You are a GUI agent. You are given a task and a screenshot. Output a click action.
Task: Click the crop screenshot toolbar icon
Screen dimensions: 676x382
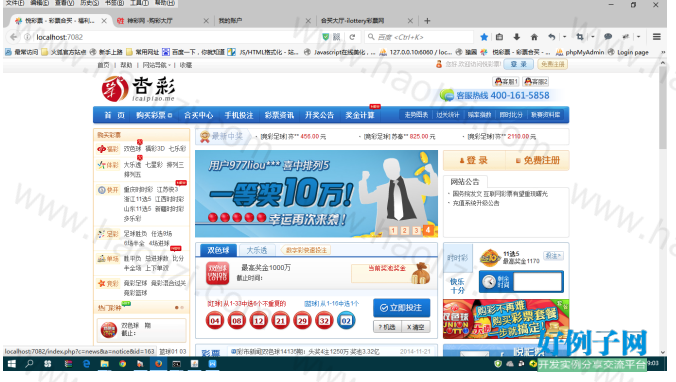coord(580,37)
